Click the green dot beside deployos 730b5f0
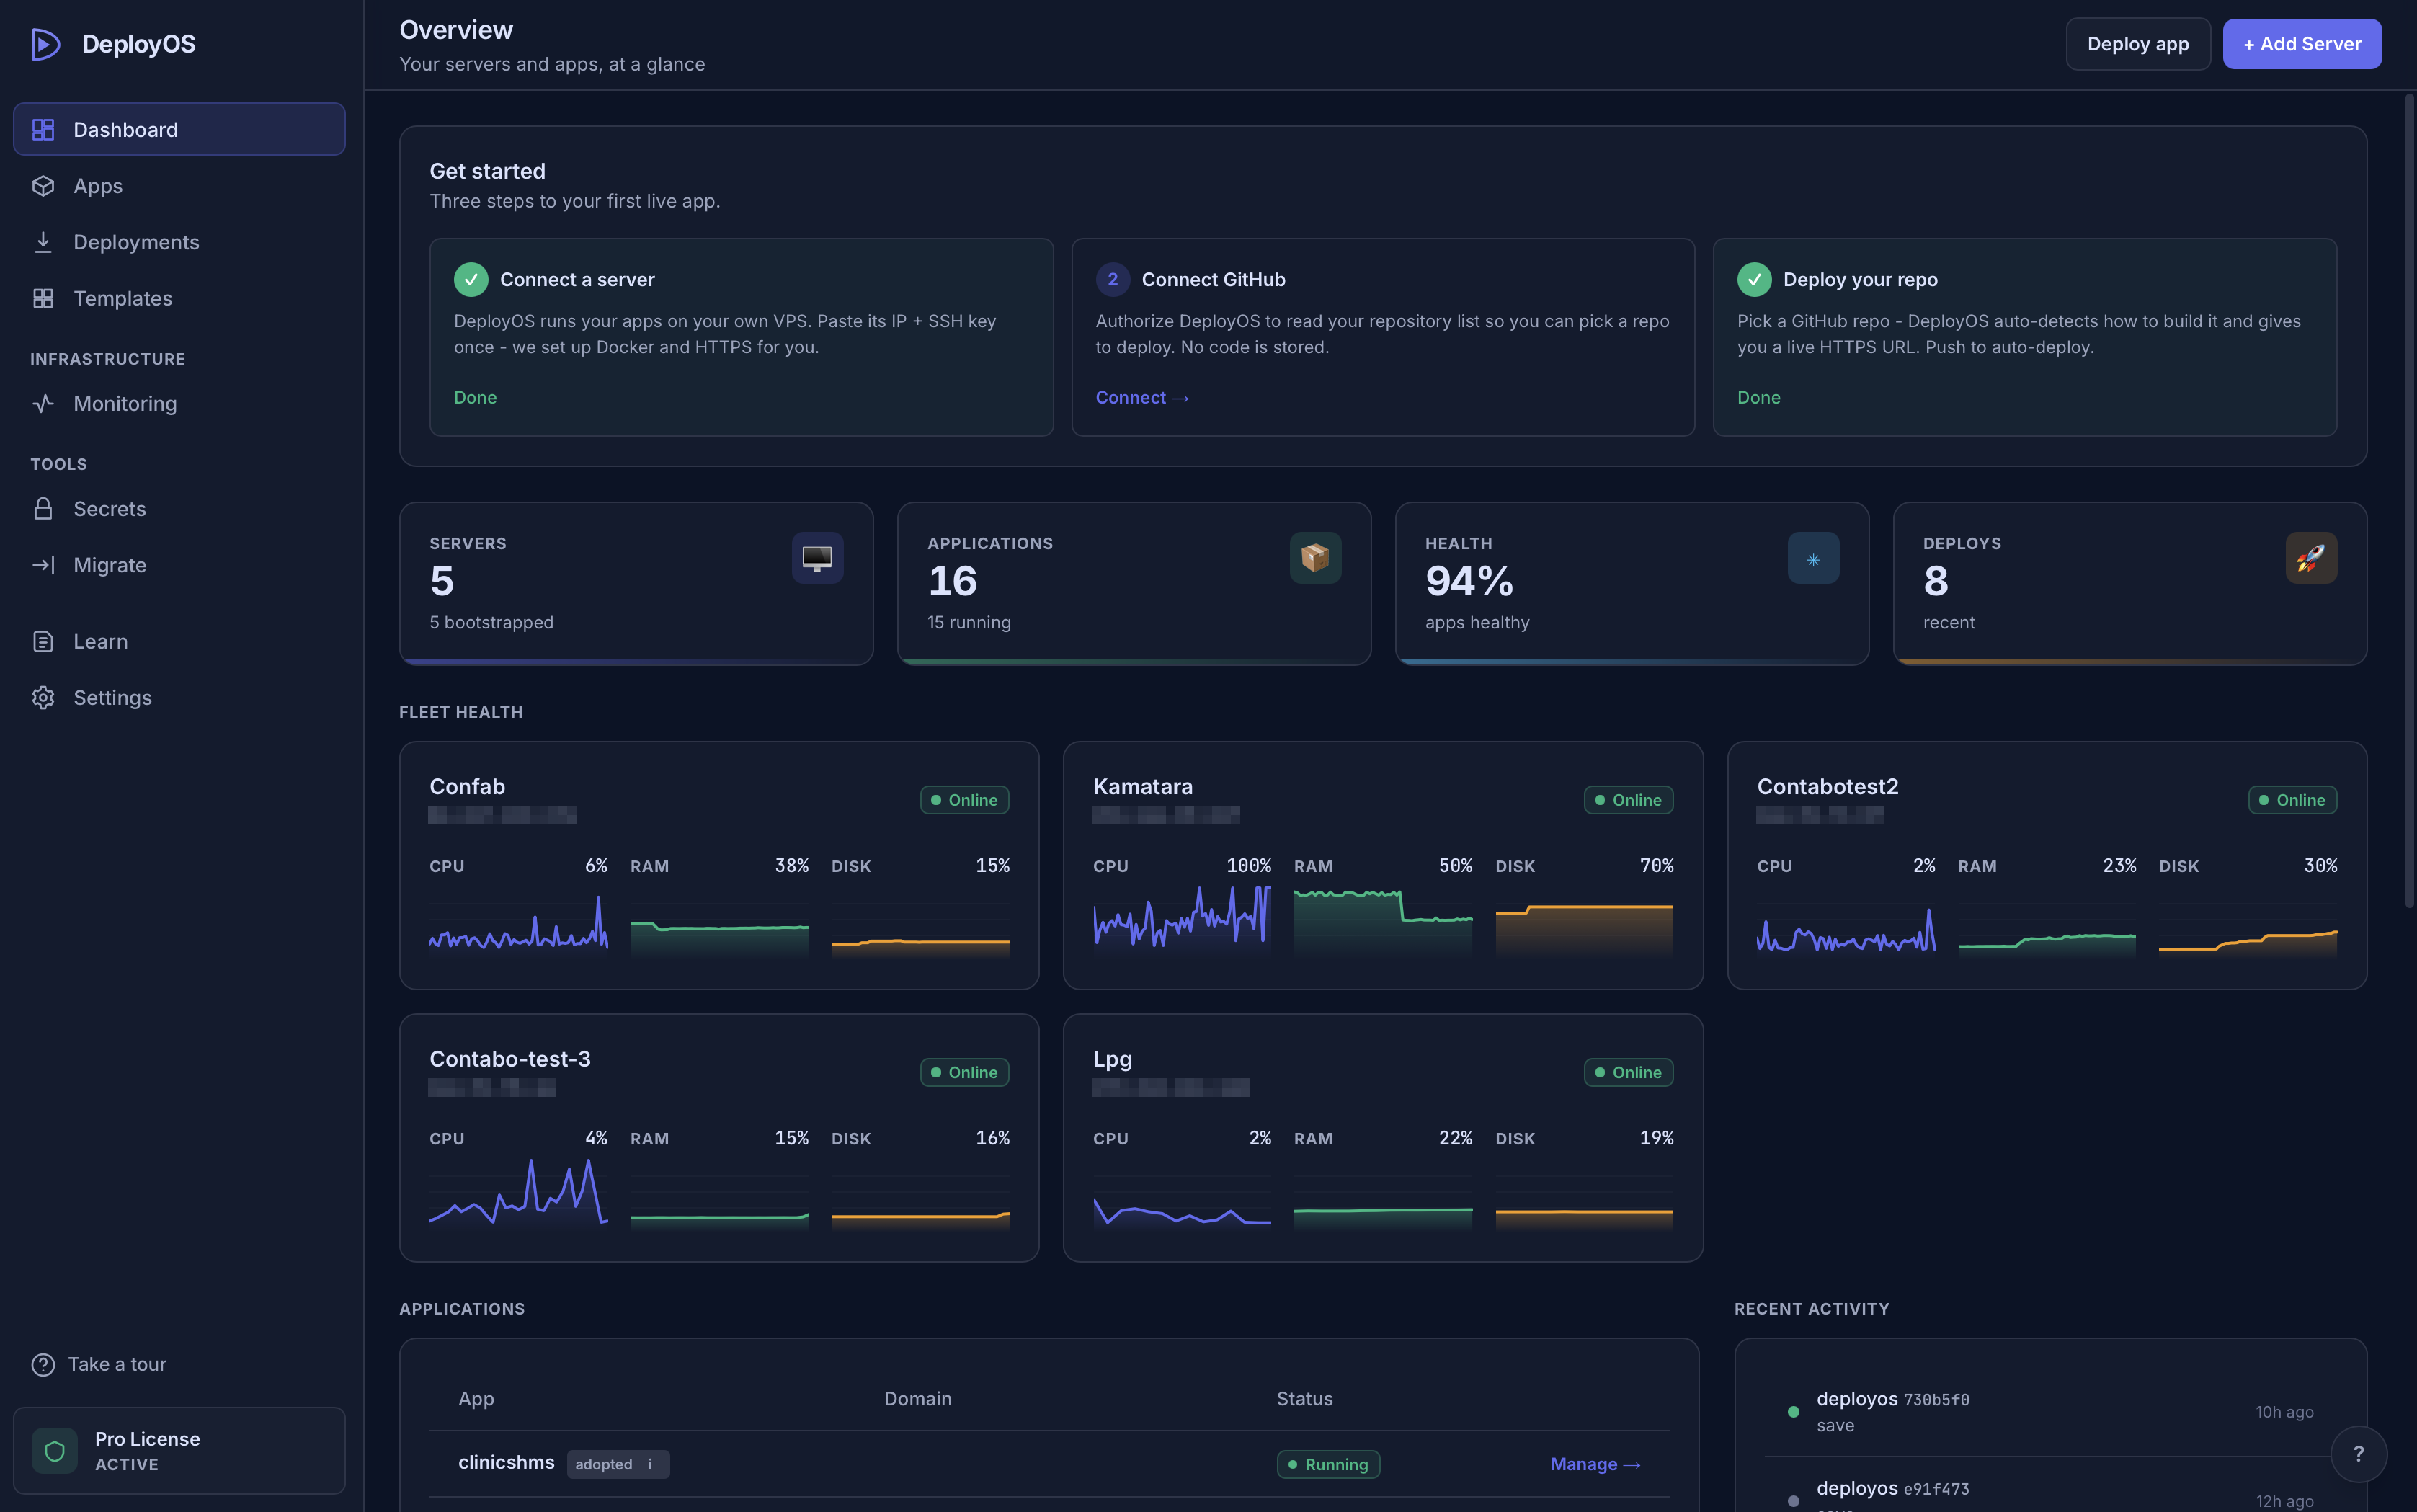 [1793, 1412]
